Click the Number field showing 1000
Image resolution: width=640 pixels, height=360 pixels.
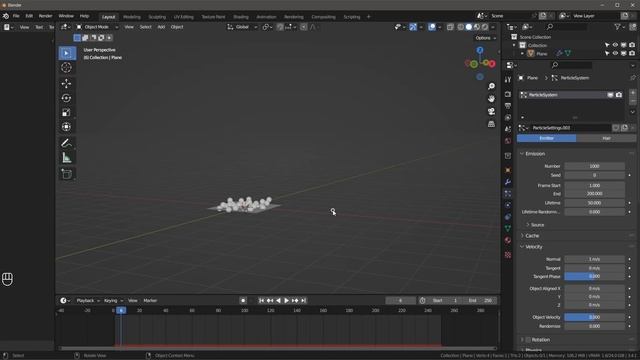(x=594, y=166)
